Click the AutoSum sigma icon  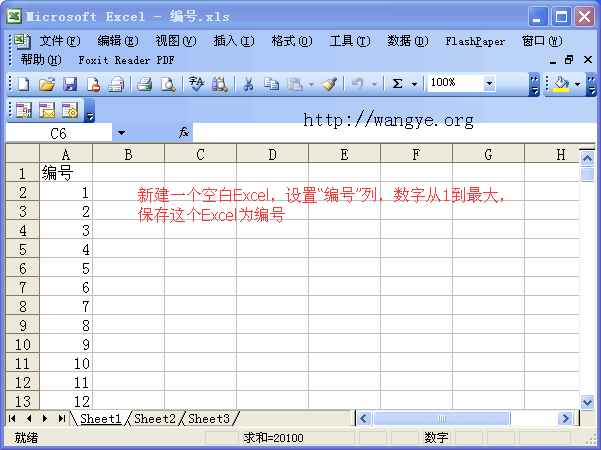point(398,84)
